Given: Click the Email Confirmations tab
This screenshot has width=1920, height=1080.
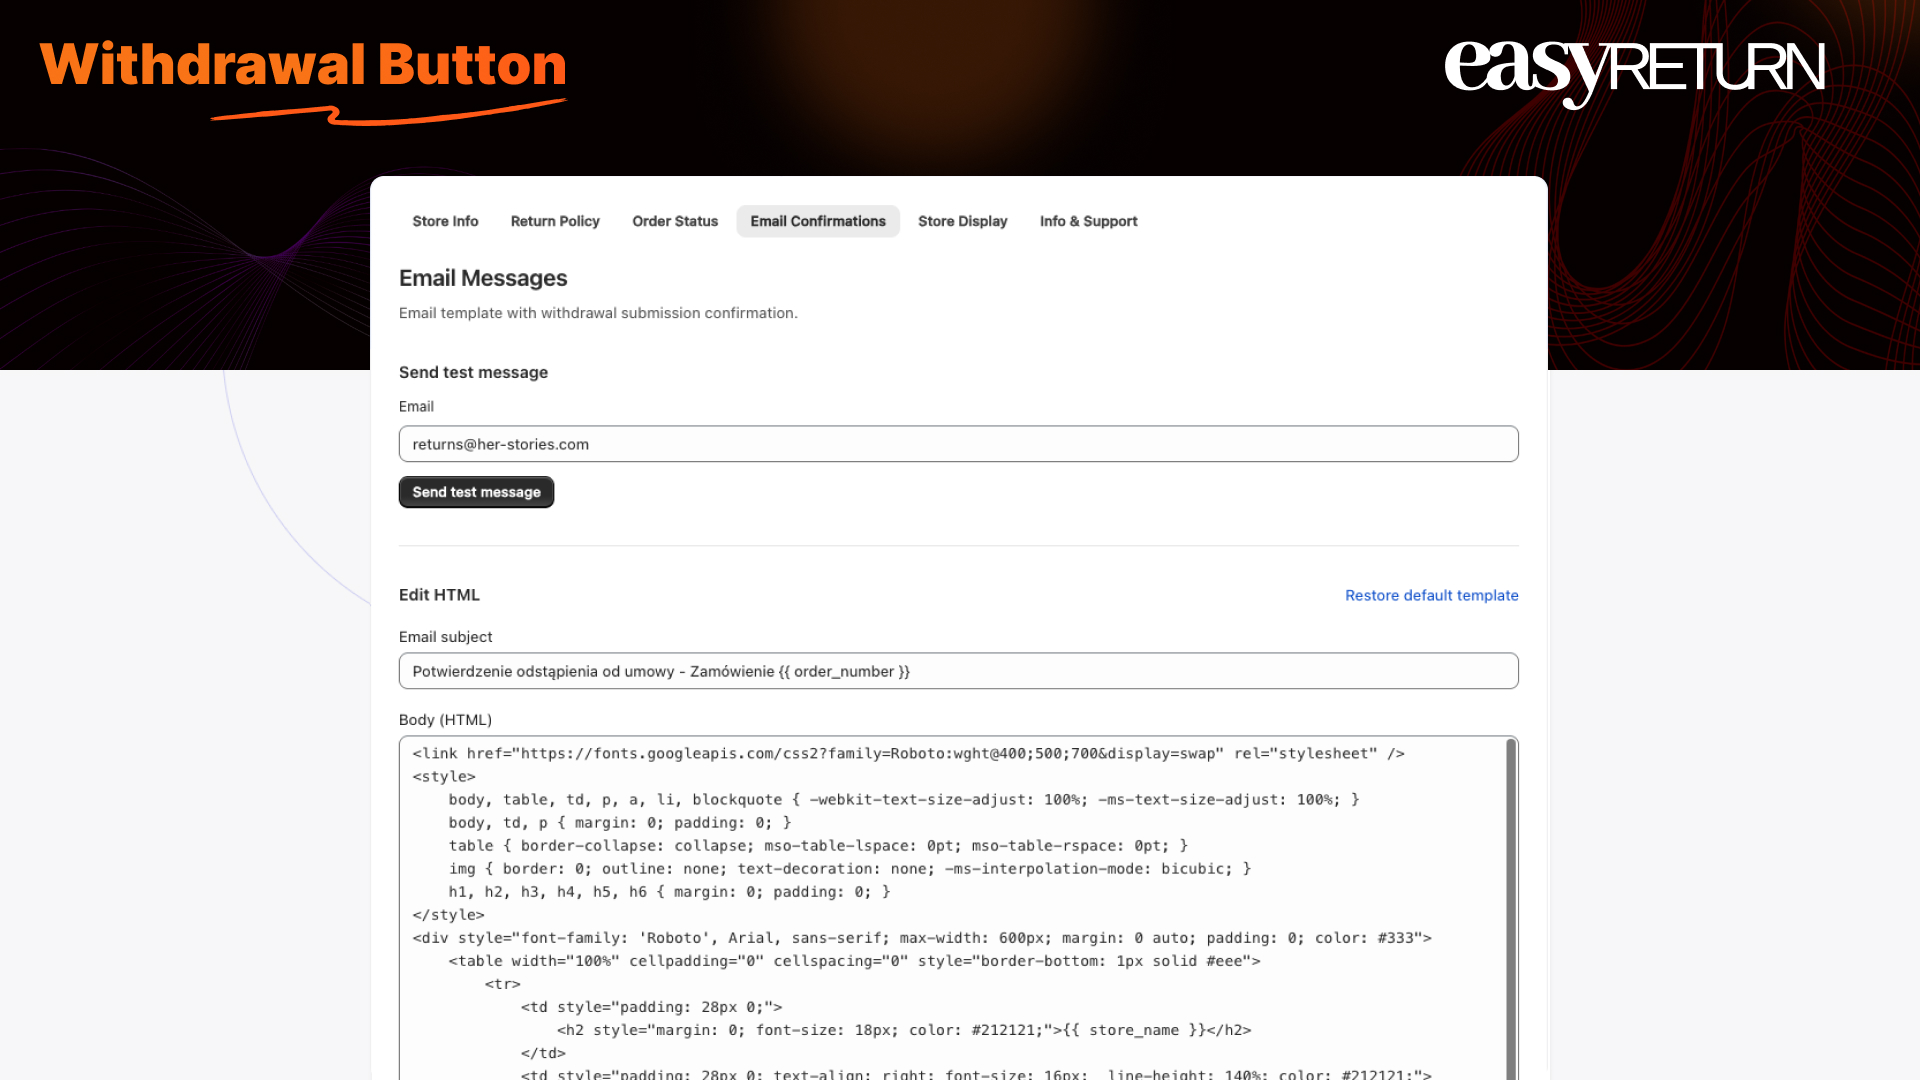Looking at the screenshot, I should coord(818,221).
